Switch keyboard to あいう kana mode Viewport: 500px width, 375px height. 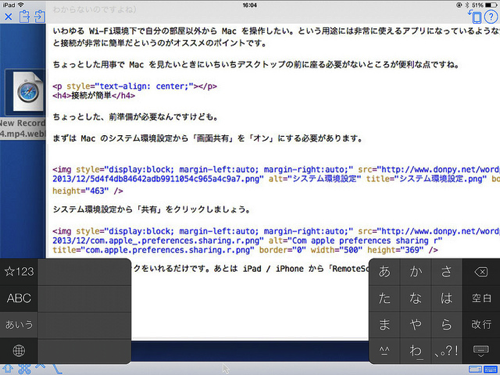[x=19, y=324]
